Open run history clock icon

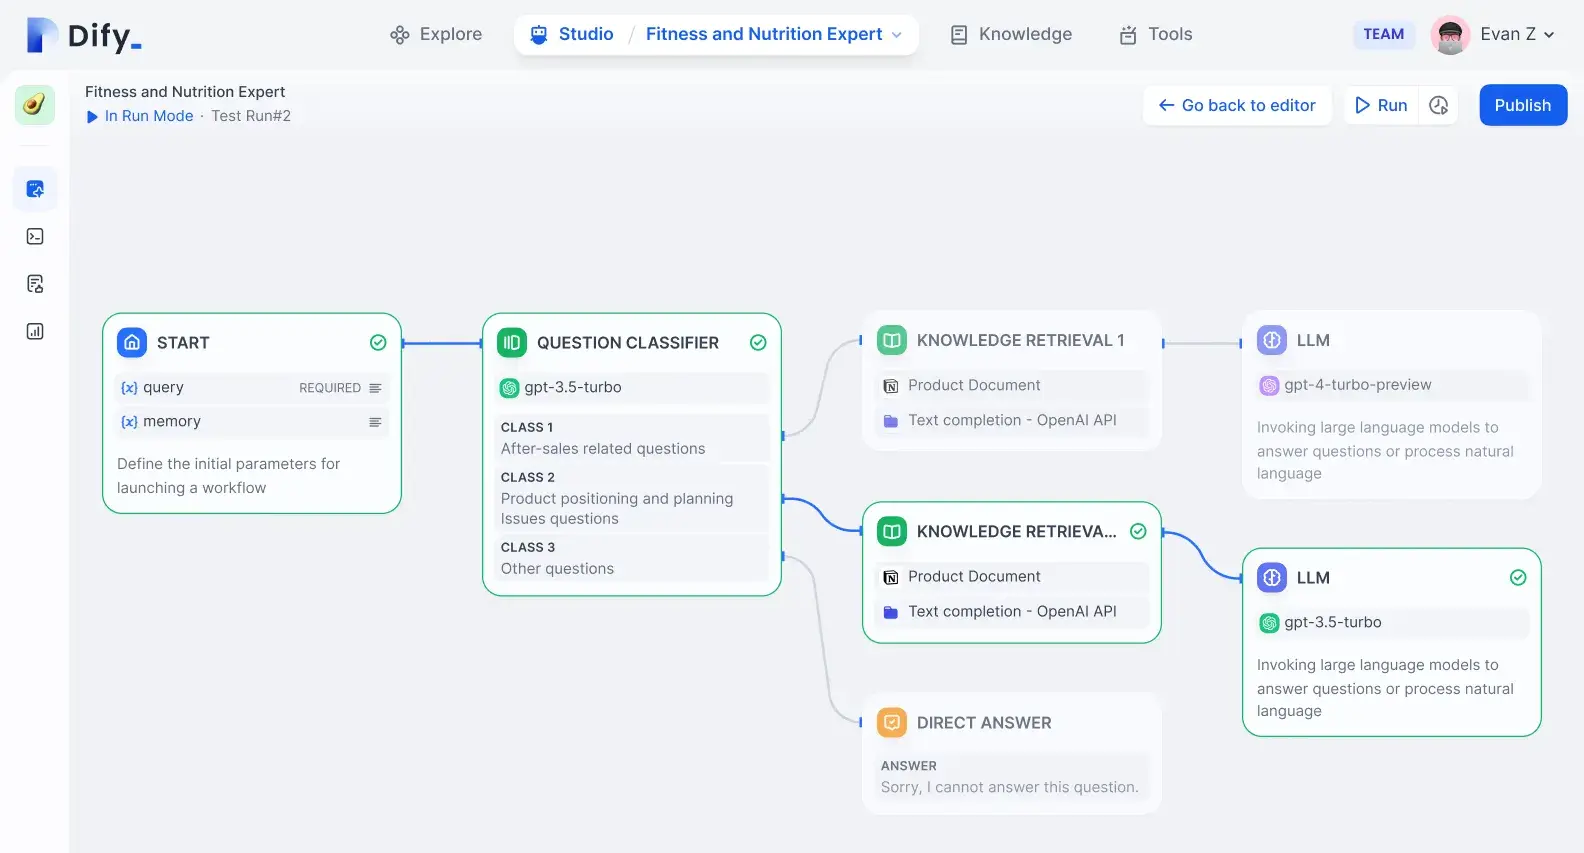1438,105
